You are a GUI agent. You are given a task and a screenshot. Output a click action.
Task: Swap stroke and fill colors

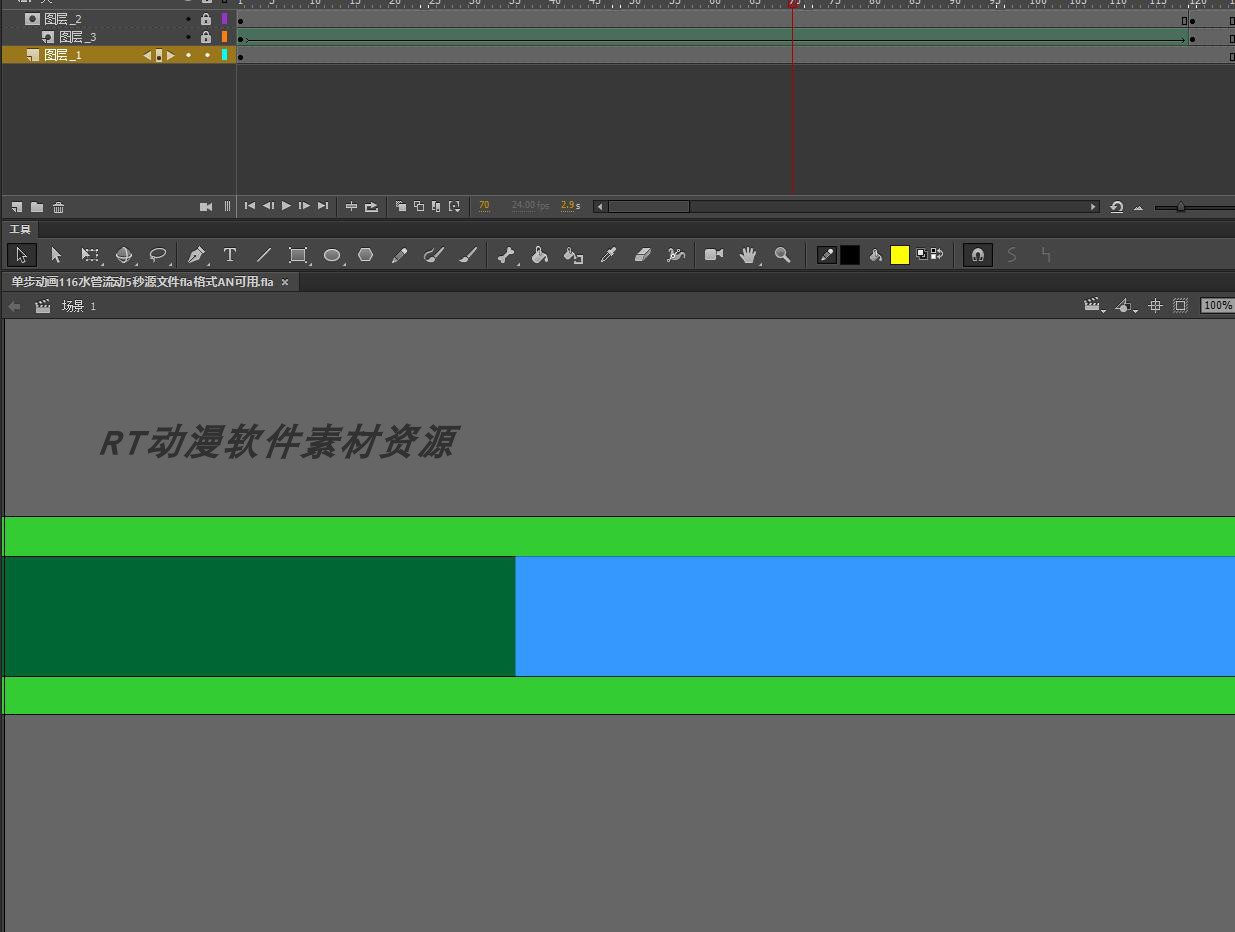[937, 254]
